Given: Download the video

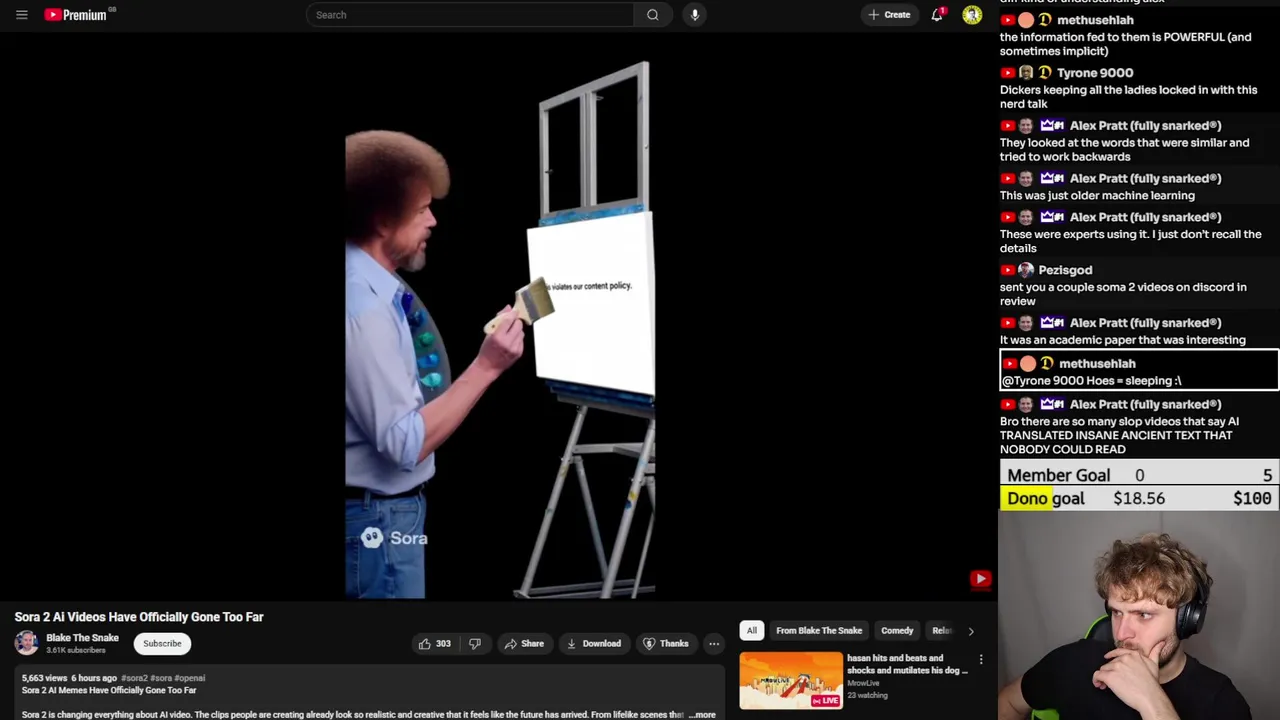Looking at the screenshot, I should pyautogui.click(x=593, y=644).
